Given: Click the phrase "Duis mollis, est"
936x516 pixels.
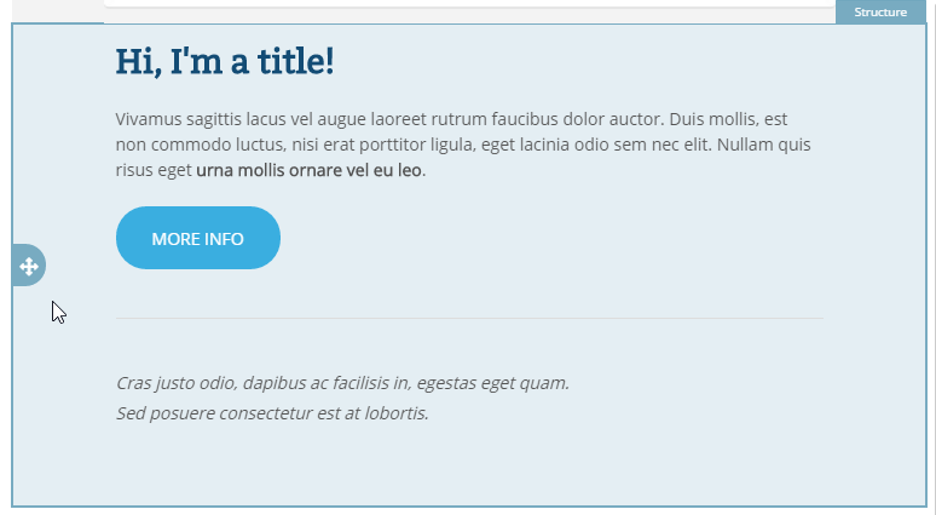Looking at the screenshot, I should click(728, 119).
